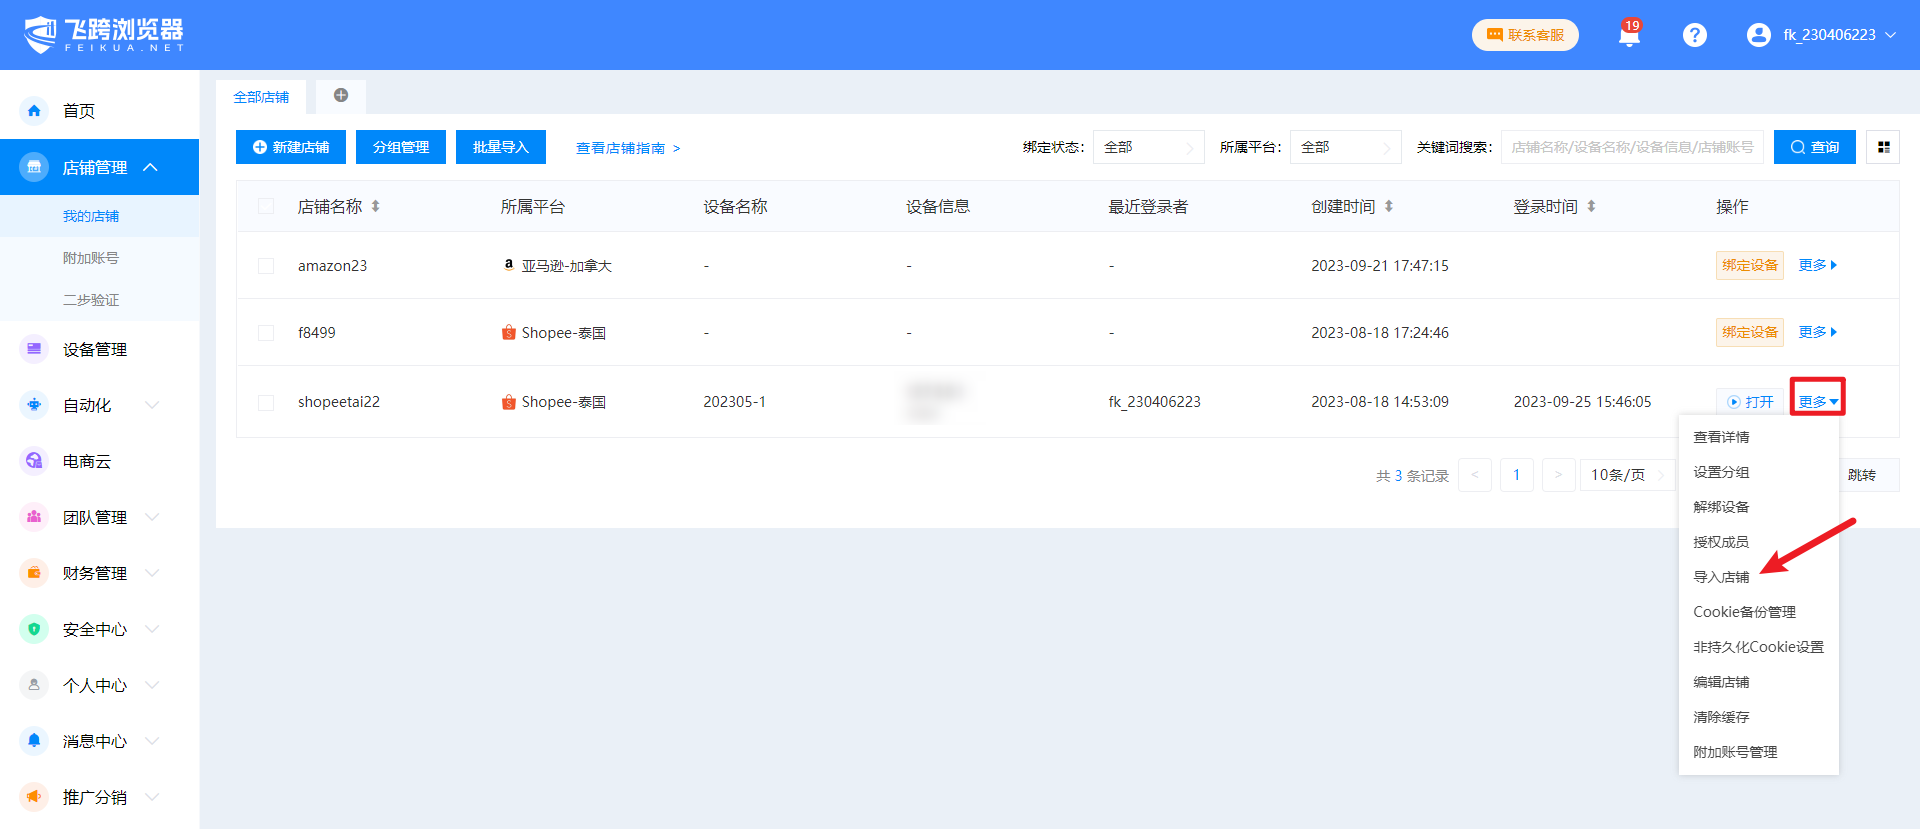Sort by 创建时间 column arrows

1388,207
